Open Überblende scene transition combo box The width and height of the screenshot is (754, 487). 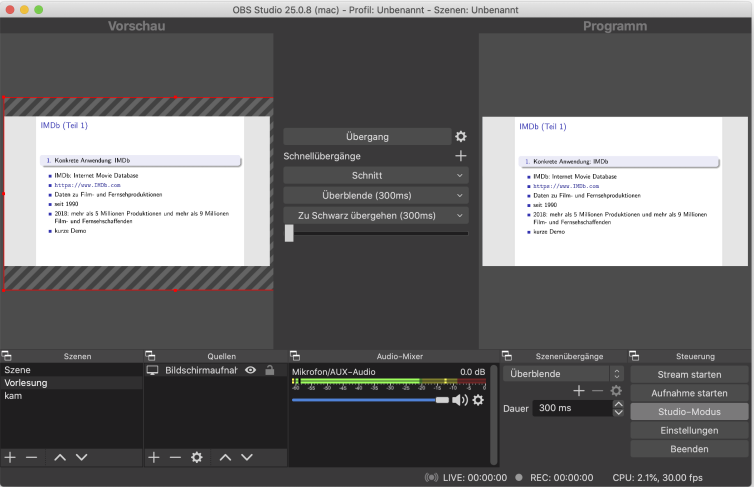click(564, 374)
